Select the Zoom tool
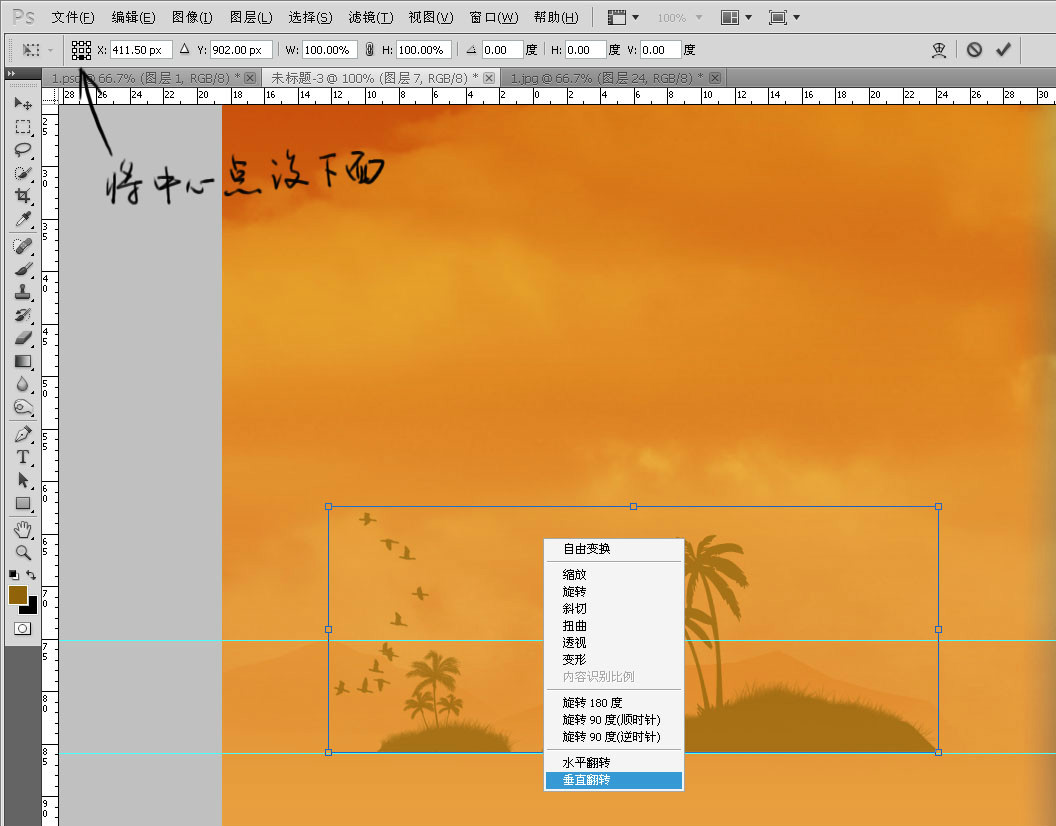This screenshot has height=826, width=1056. click(x=23, y=552)
